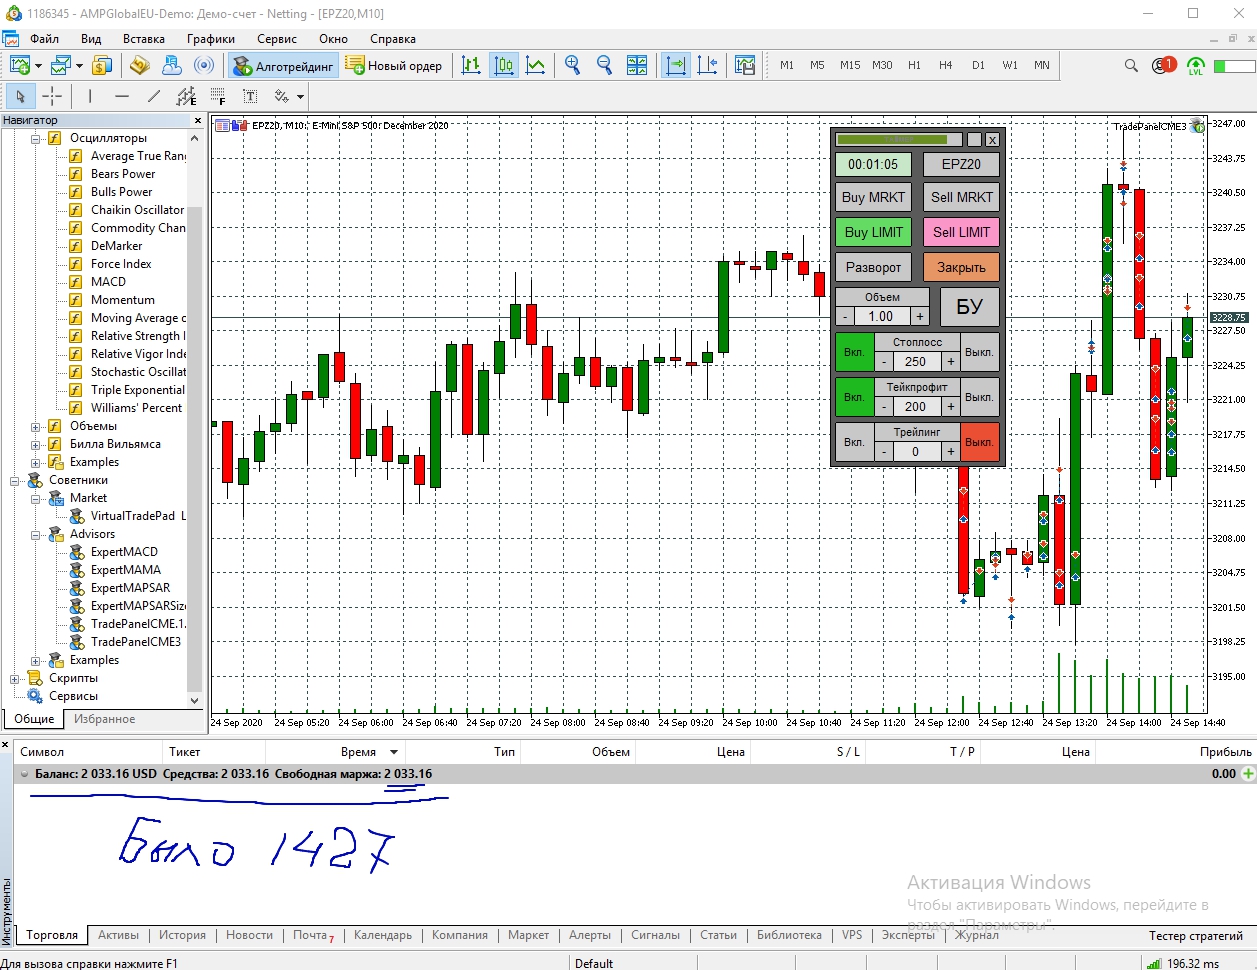Click the pink Sell LIMIT button
The height and width of the screenshot is (970, 1257).
tap(961, 232)
